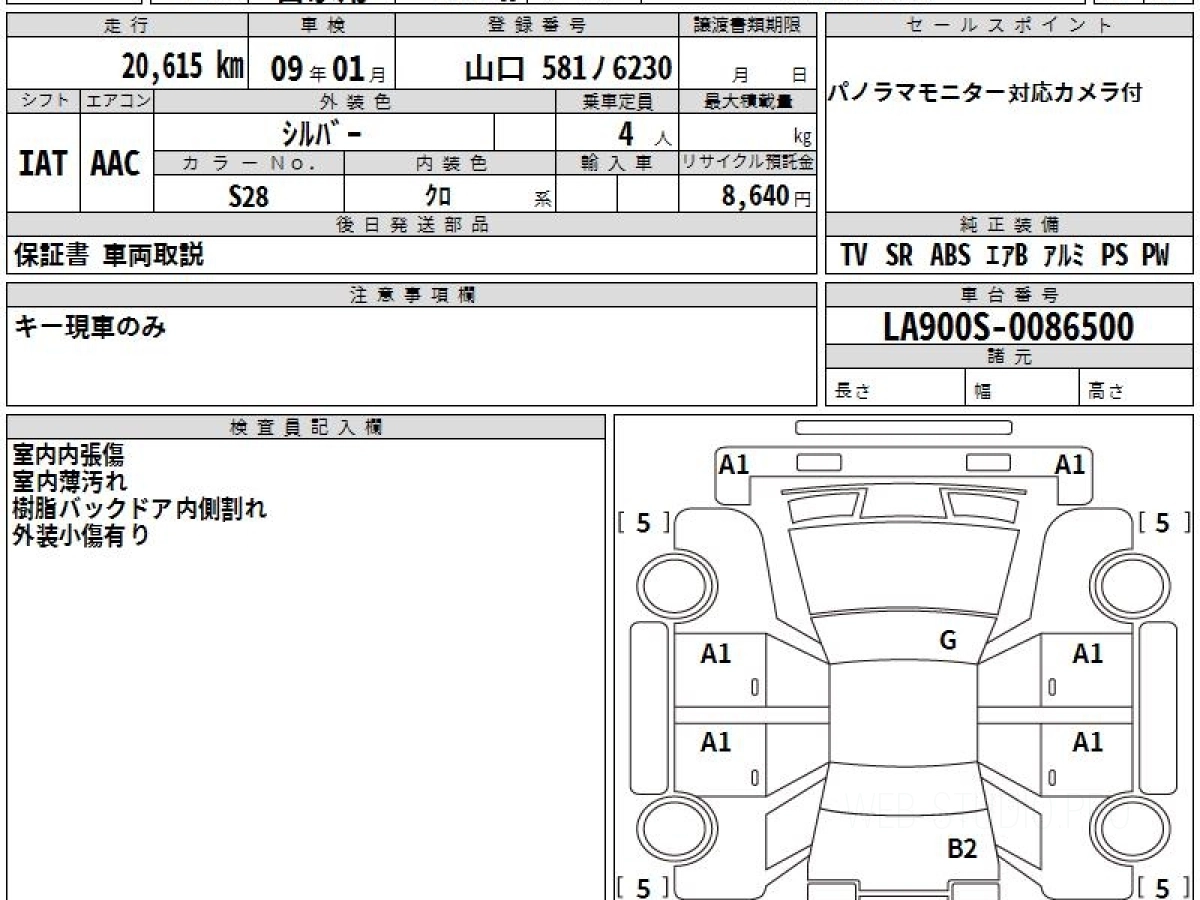Select the 保証書 車両取説 text
Image resolution: width=1200 pixels, height=900 pixels.
tap(109, 255)
